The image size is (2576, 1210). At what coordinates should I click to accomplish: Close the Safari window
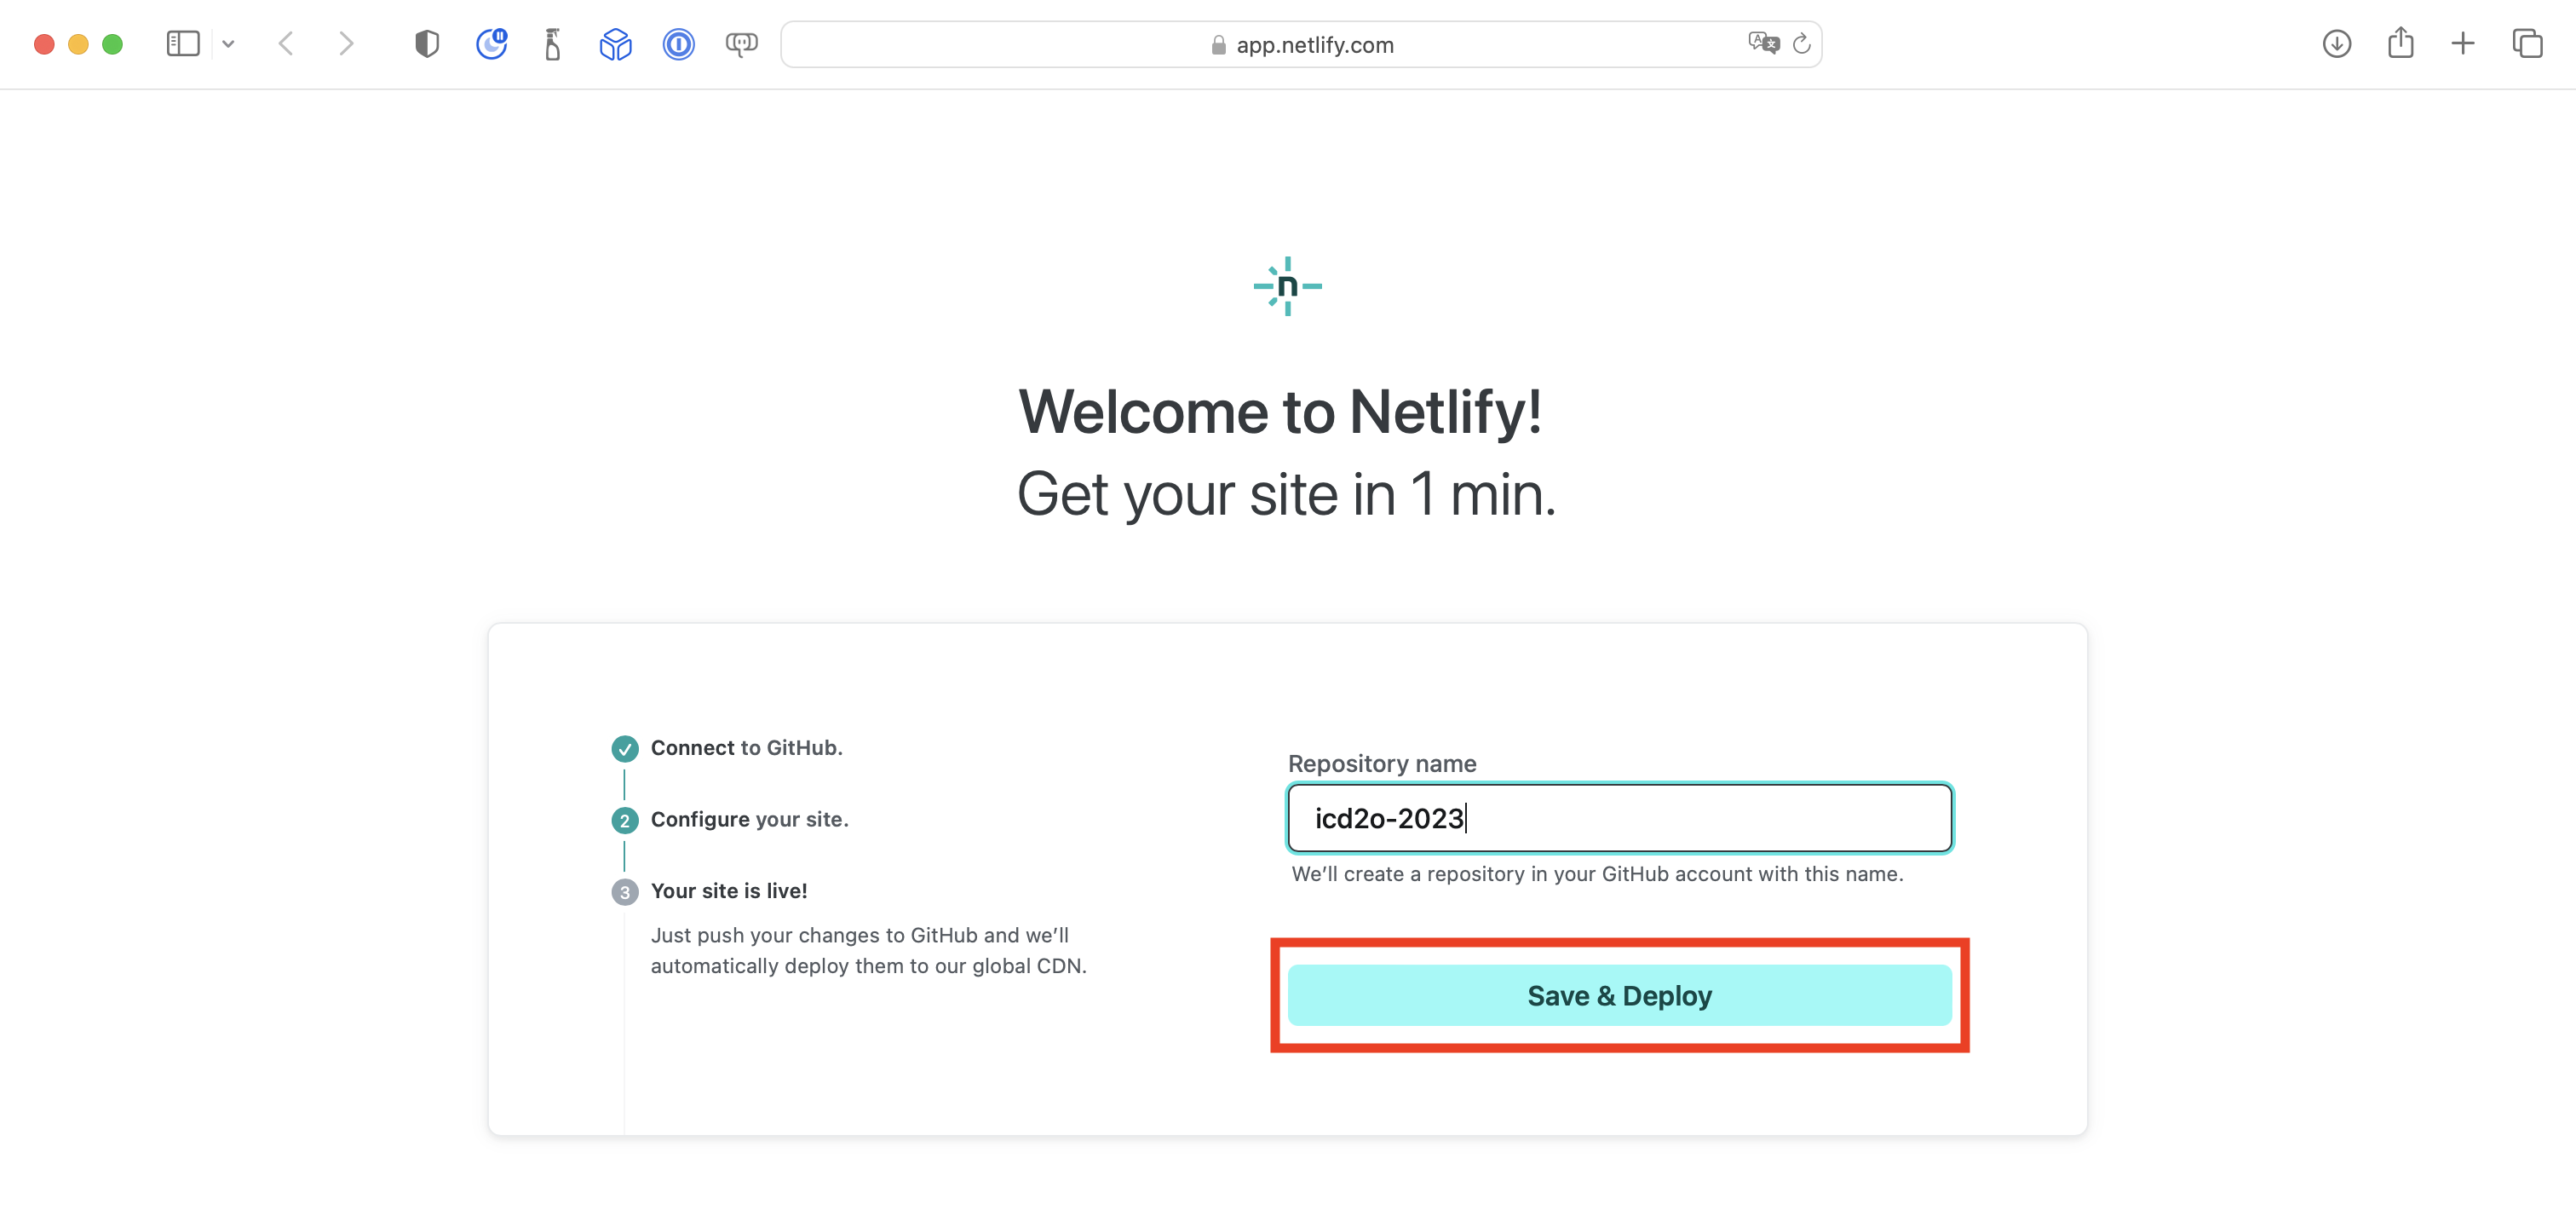(x=44, y=44)
